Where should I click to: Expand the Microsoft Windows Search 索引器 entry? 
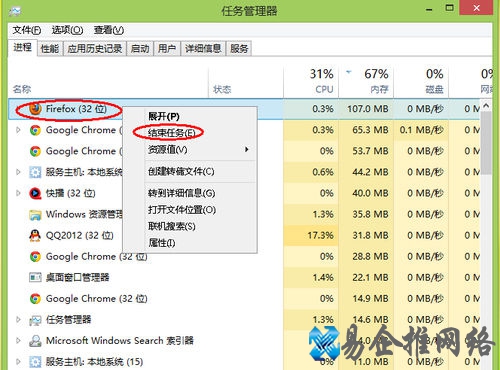[x=18, y=341]
